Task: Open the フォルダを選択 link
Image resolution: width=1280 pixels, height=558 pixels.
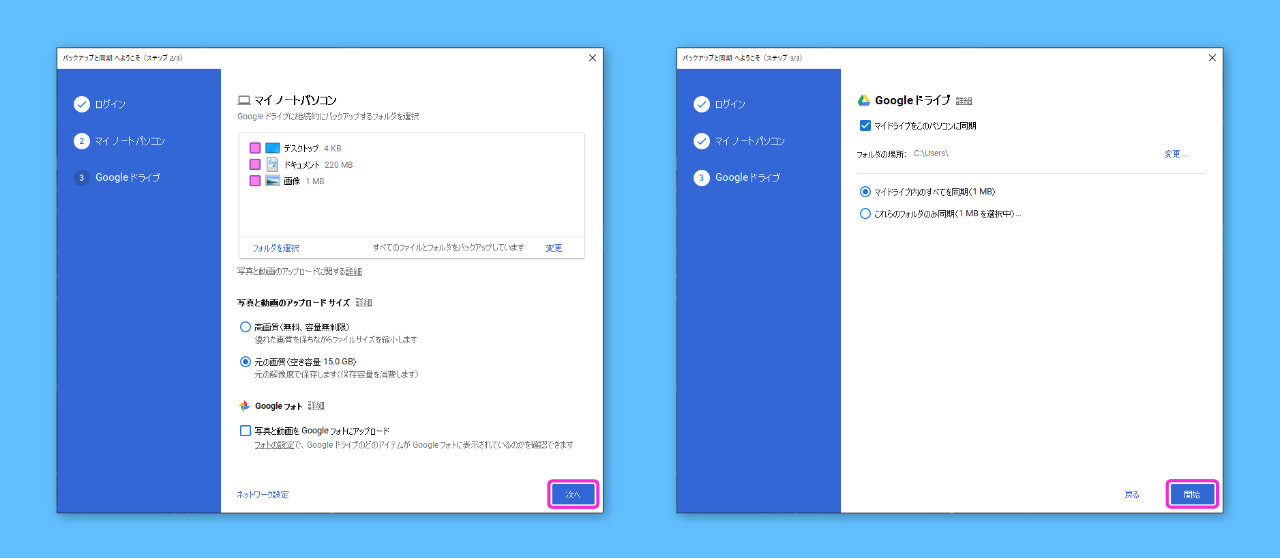Action: (x=276, y=248)
